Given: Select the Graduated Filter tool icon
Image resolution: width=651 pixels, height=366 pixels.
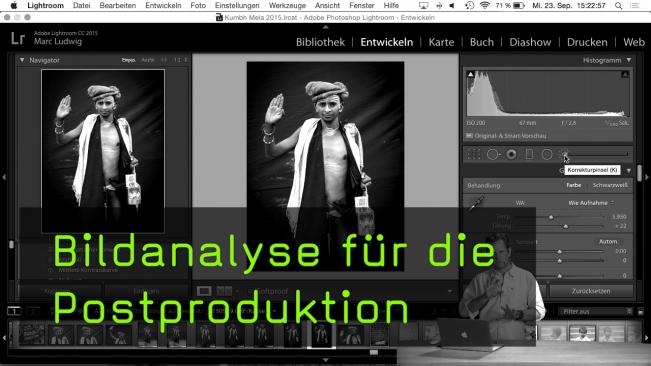Looking at the screenshot, I should click(x=529, y=154).
